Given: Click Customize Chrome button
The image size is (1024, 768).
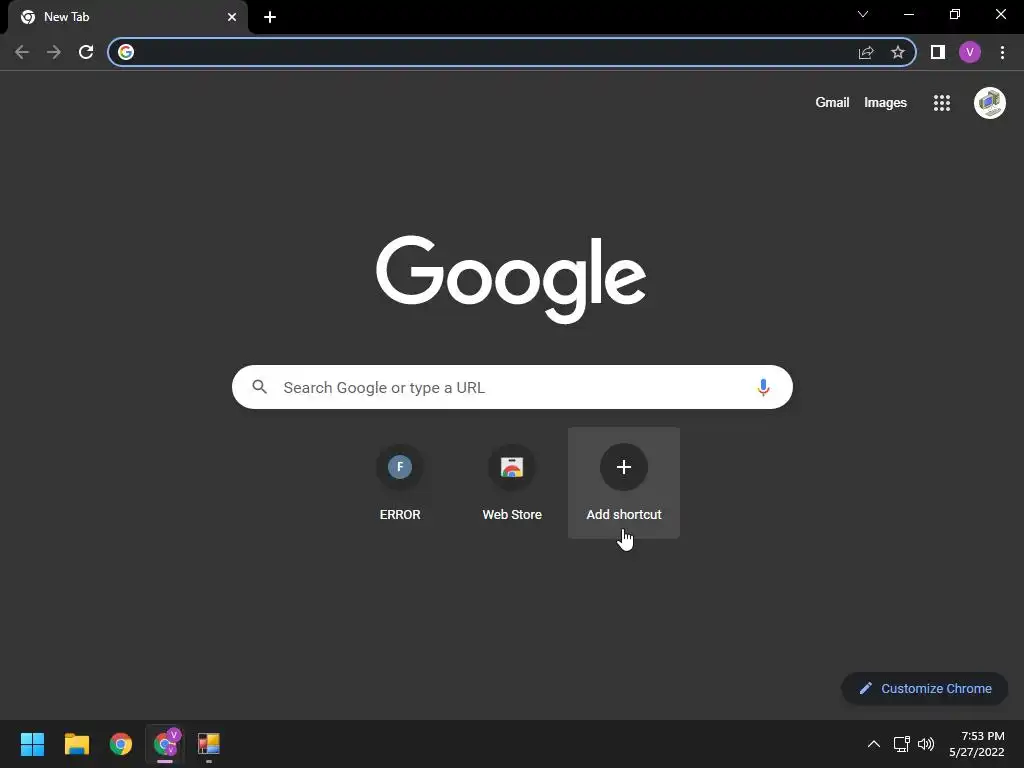Looking at the screenshot, I should coord(925,688).
